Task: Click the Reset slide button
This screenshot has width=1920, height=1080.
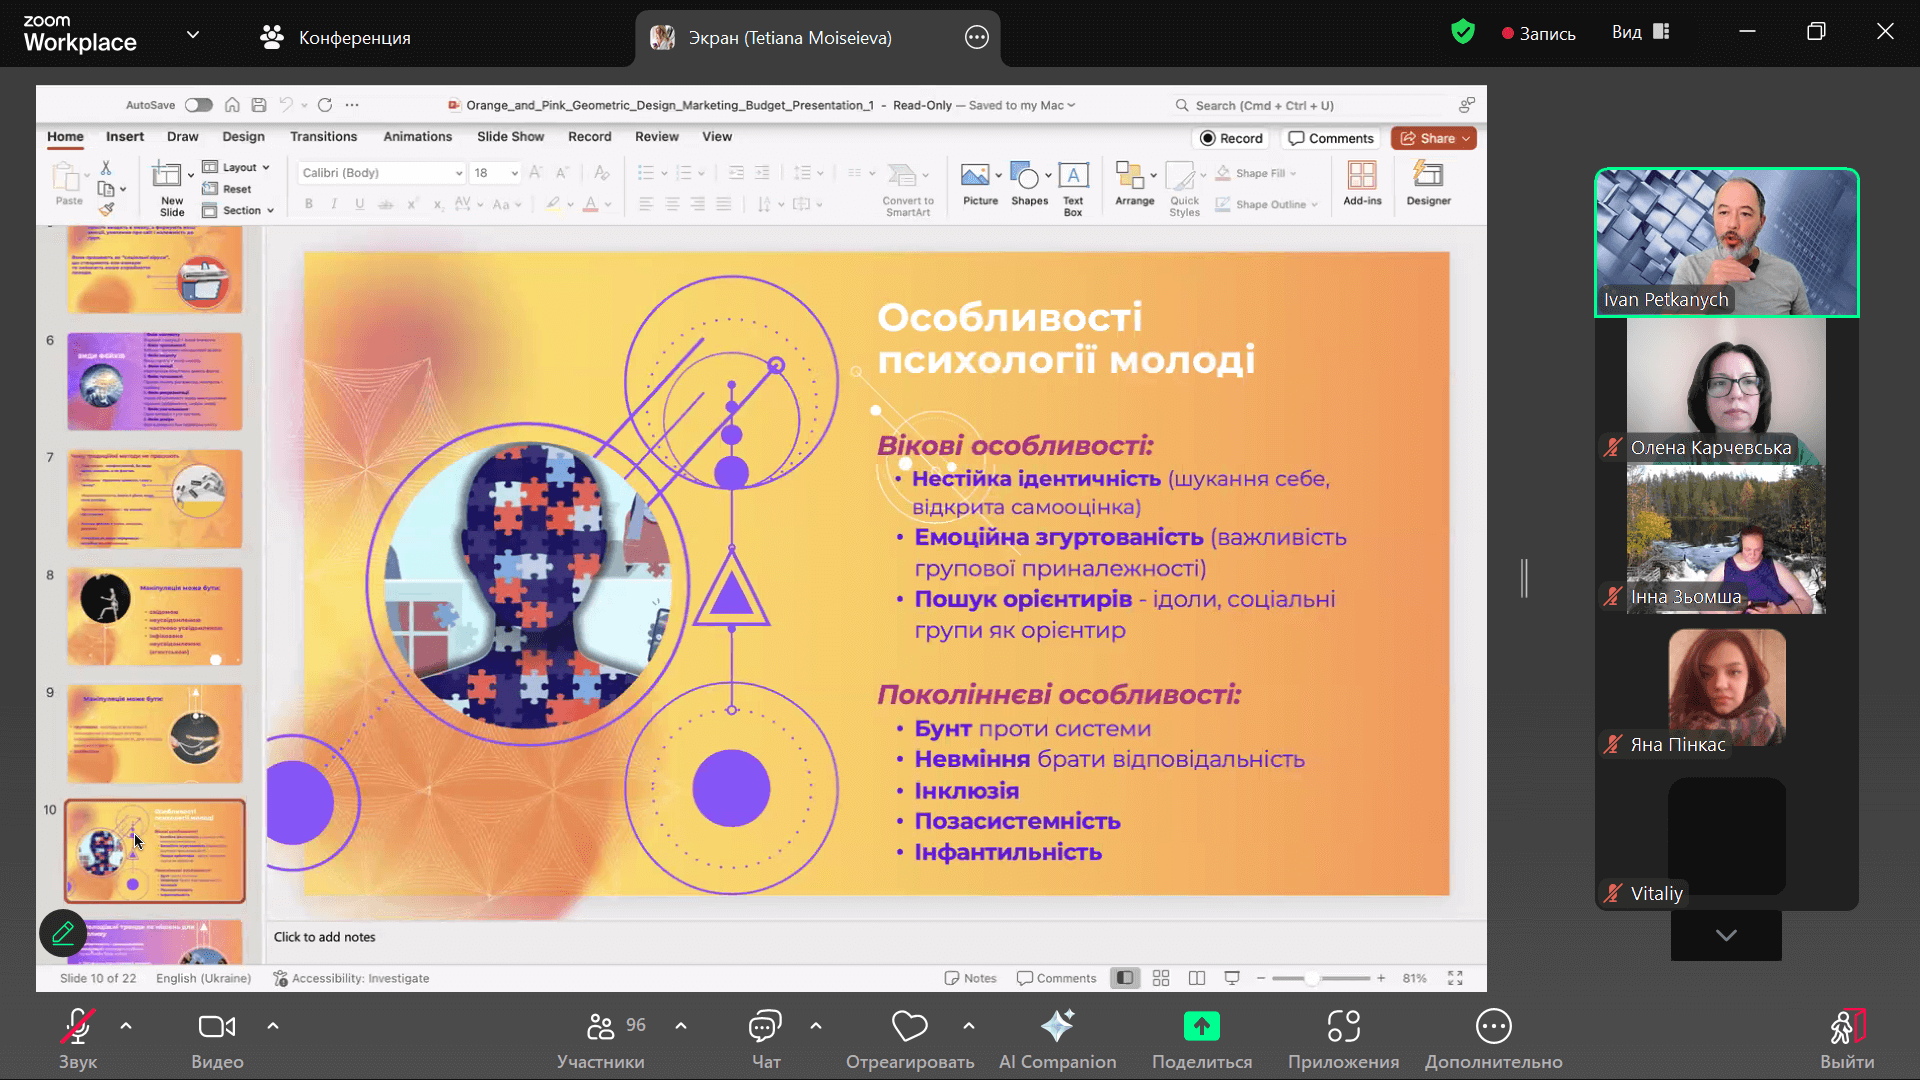Action: coord(228,189)
